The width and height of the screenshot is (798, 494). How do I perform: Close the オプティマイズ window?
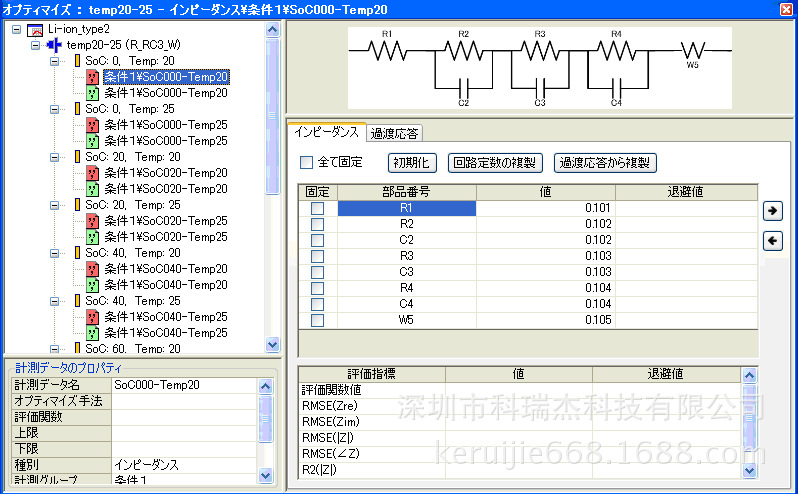click(x=786, y=9)
